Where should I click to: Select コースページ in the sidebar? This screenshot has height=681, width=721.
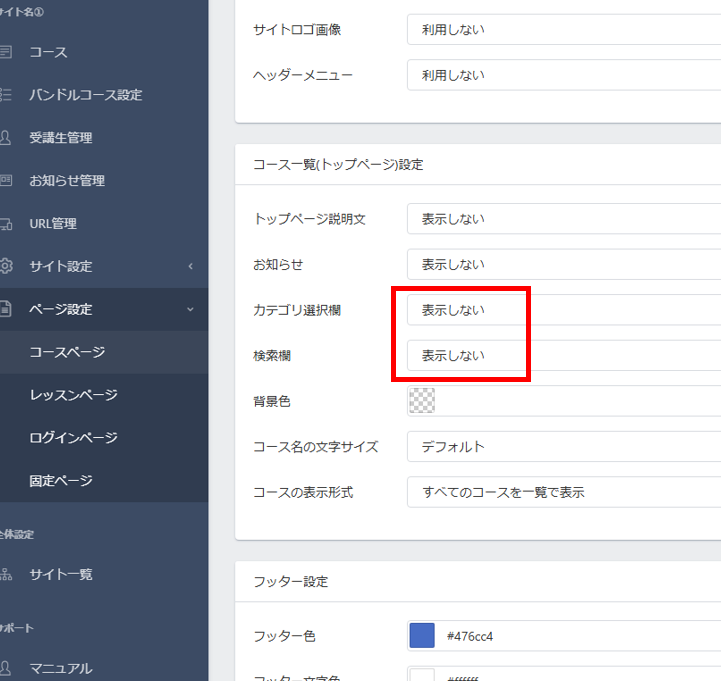point(67,352)
